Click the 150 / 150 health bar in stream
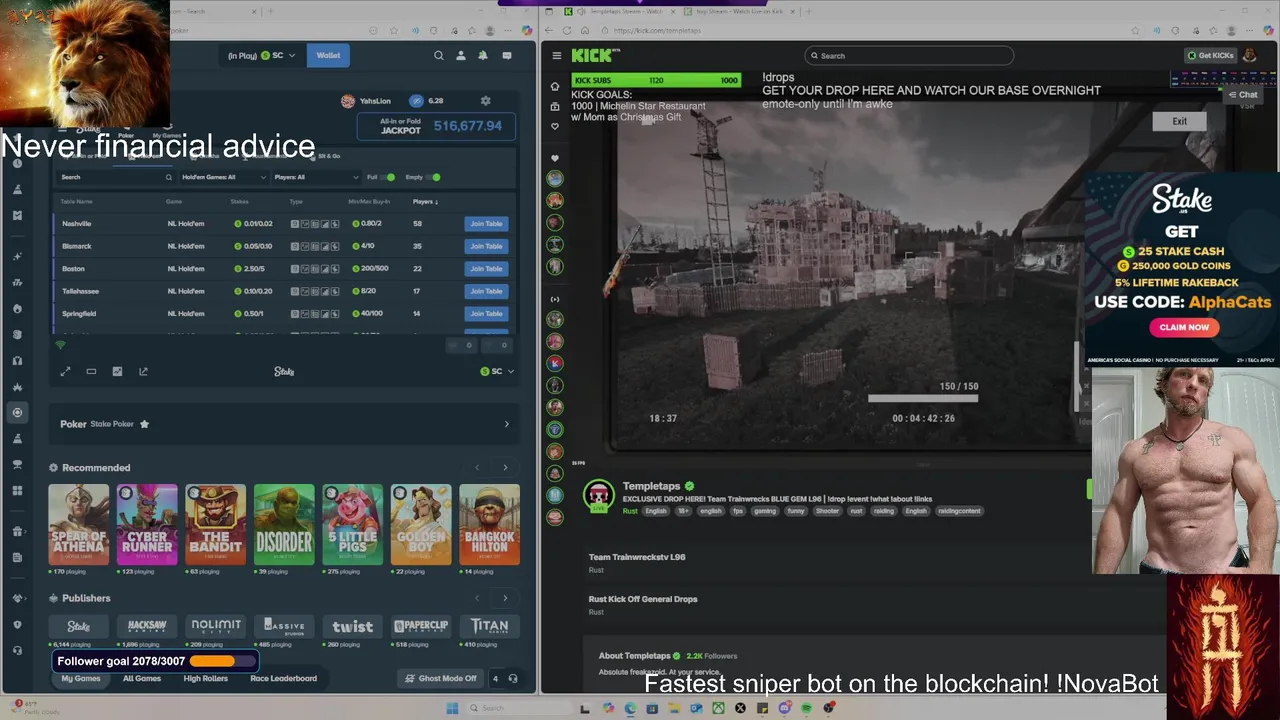Image resolution: width=1280 pixels, height=720 pixels. tap(923, 398)
